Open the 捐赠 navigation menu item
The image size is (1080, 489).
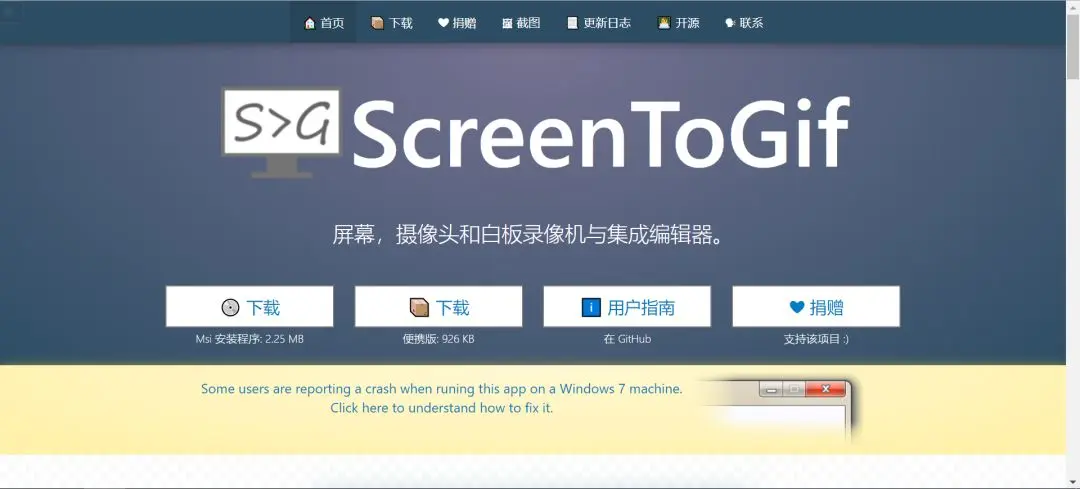[x=457, y=23]
